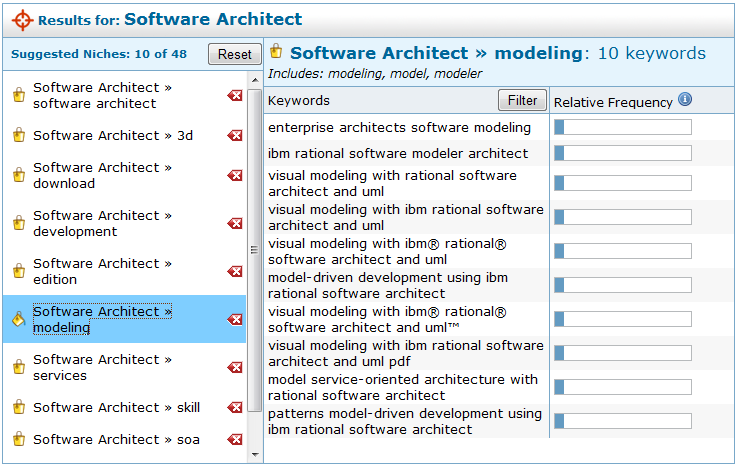This screenshot has width=738, height=467.
Task: Remove the 'services' niche with red X
Action: tap(235, 367)
